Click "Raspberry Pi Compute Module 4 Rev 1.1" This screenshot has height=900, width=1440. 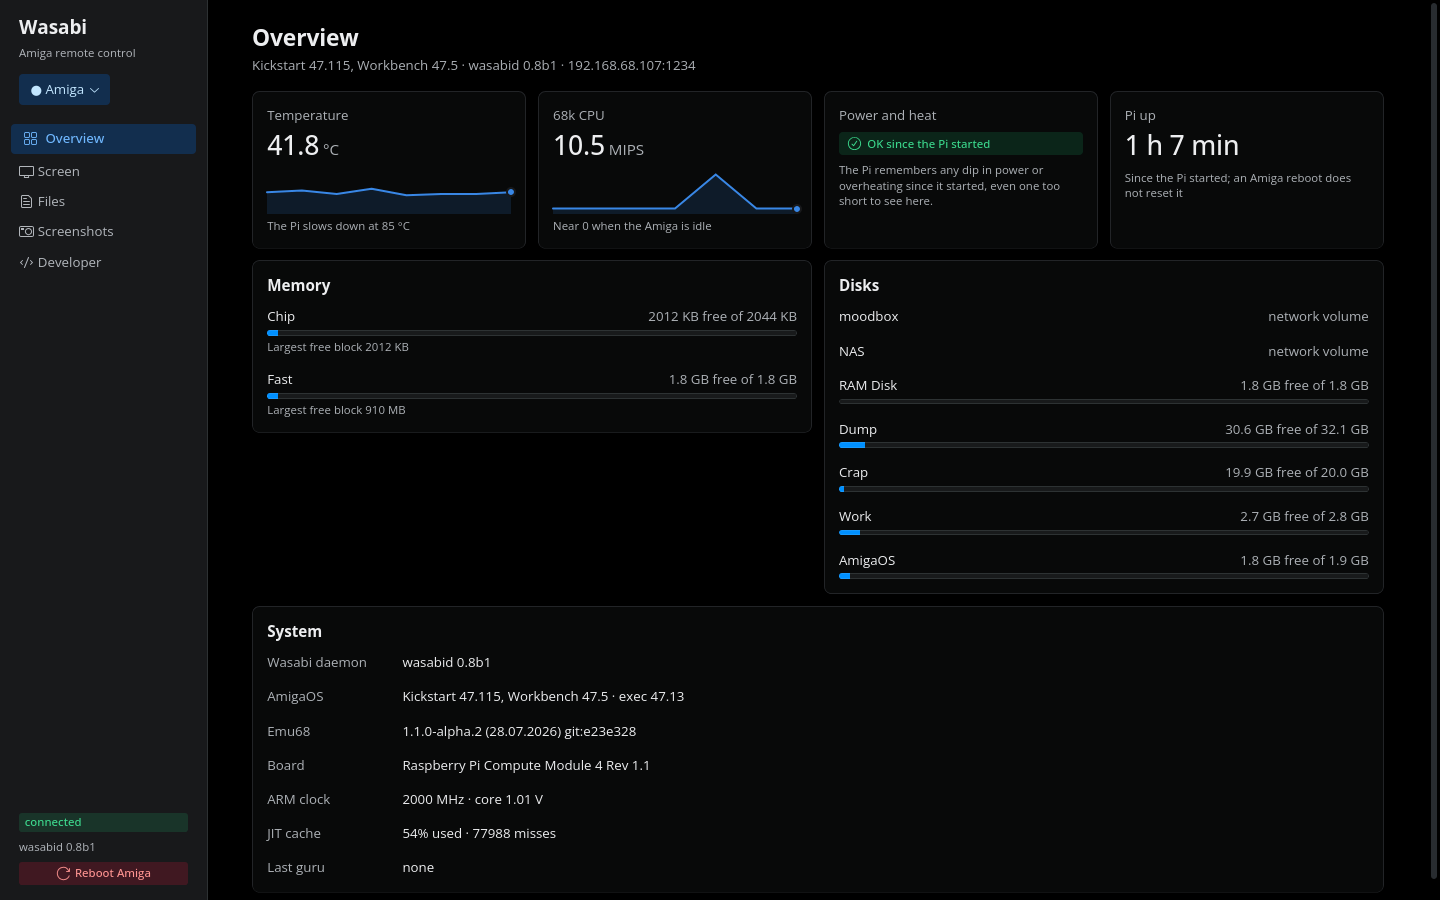tap(526, 766)
